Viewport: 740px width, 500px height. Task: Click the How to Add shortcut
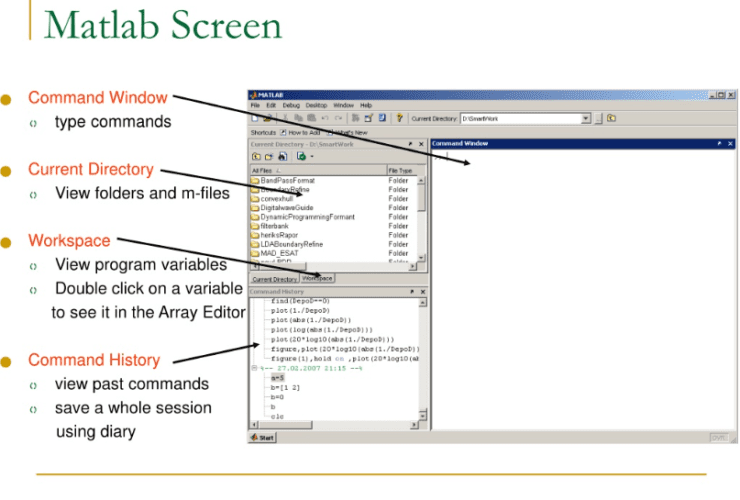[x=300, y=133]
